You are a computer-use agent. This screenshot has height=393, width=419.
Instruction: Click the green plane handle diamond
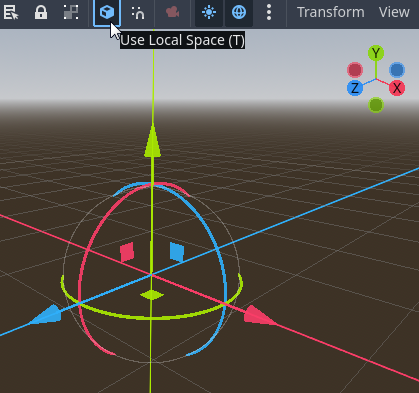152,295
